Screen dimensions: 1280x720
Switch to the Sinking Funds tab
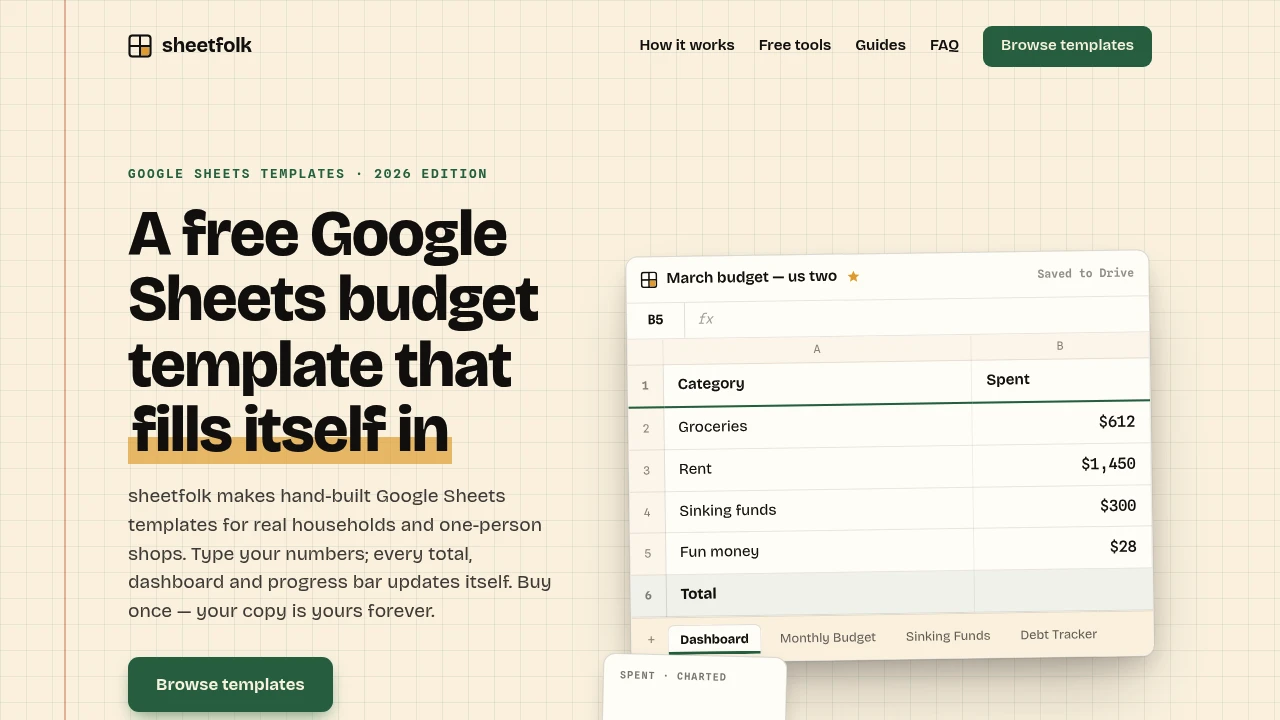tap(948, 636)
